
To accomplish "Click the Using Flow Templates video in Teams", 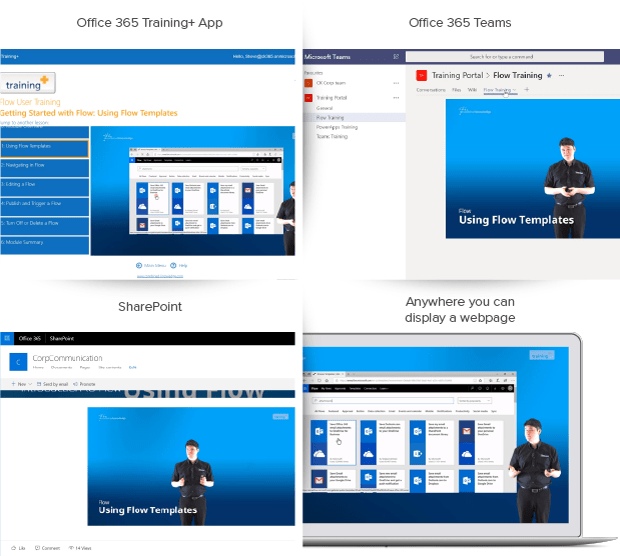I will click(x=533, y=169).
